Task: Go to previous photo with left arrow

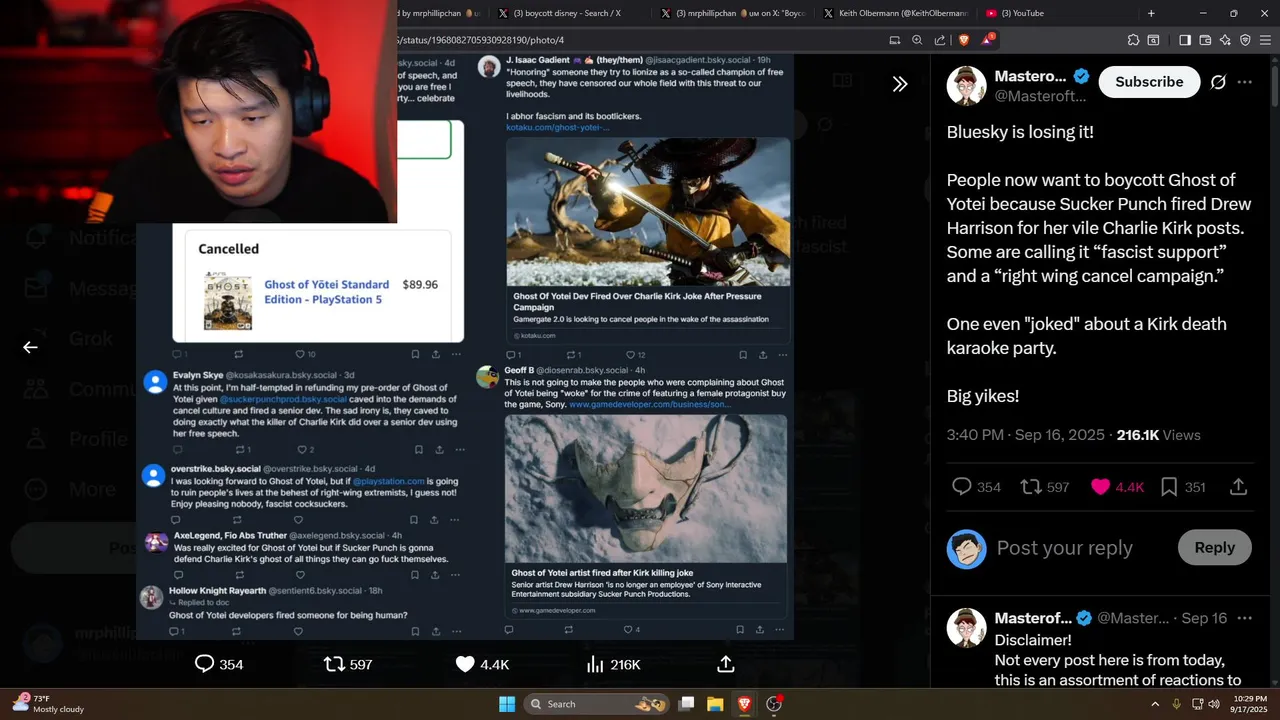Action: coord(30,347)
